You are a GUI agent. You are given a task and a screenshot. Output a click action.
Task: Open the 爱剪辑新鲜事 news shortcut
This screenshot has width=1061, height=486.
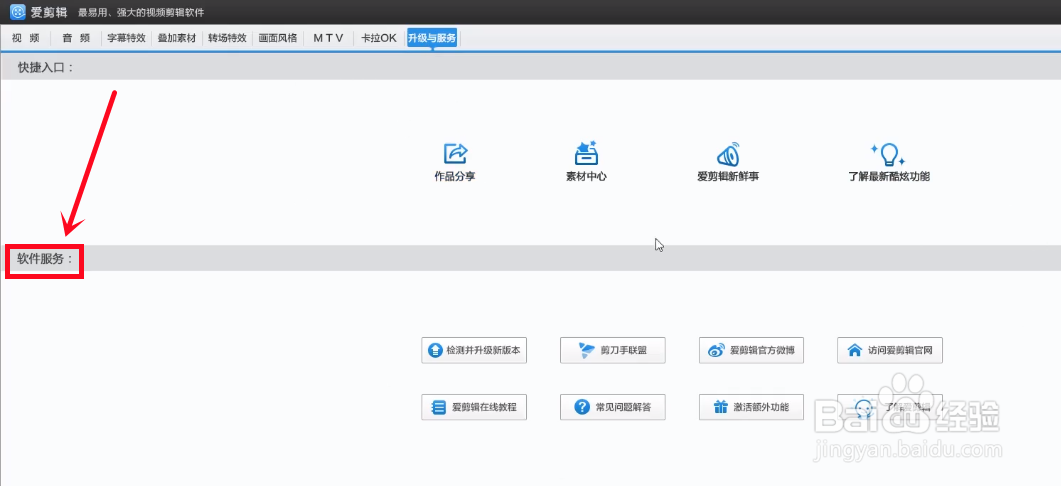click(728, 162)
